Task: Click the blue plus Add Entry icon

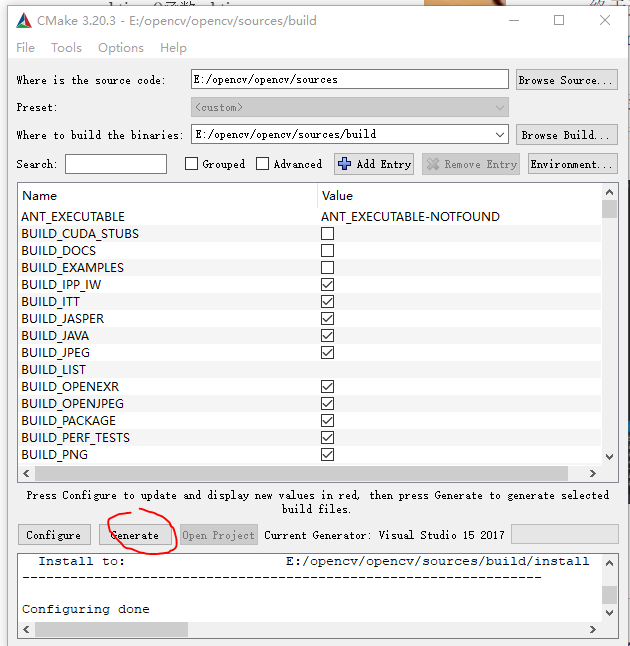Action: [x=344, y=164]
